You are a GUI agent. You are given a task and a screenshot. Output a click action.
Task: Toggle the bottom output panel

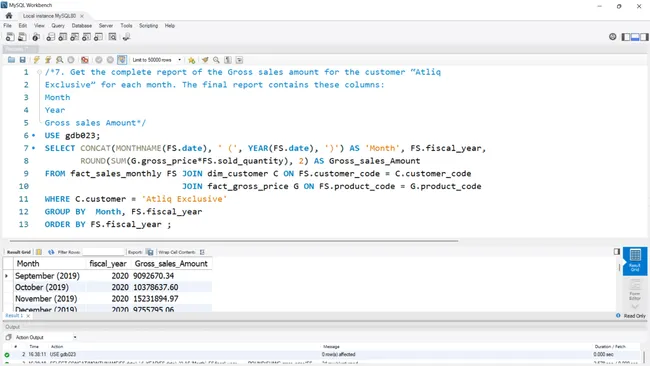coord(635,37)
